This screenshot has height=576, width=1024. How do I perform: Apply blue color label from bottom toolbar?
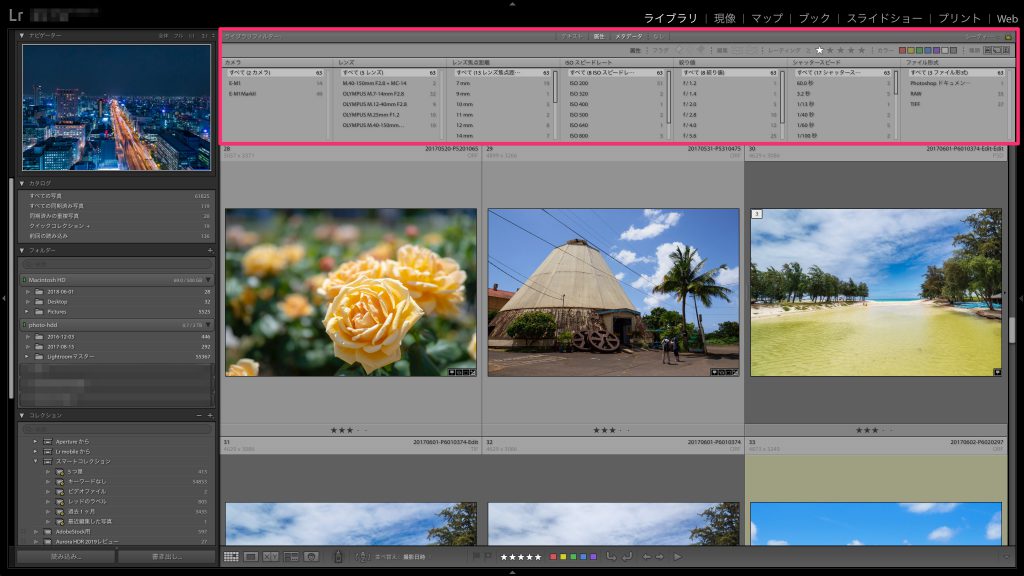tap(583, 557)
